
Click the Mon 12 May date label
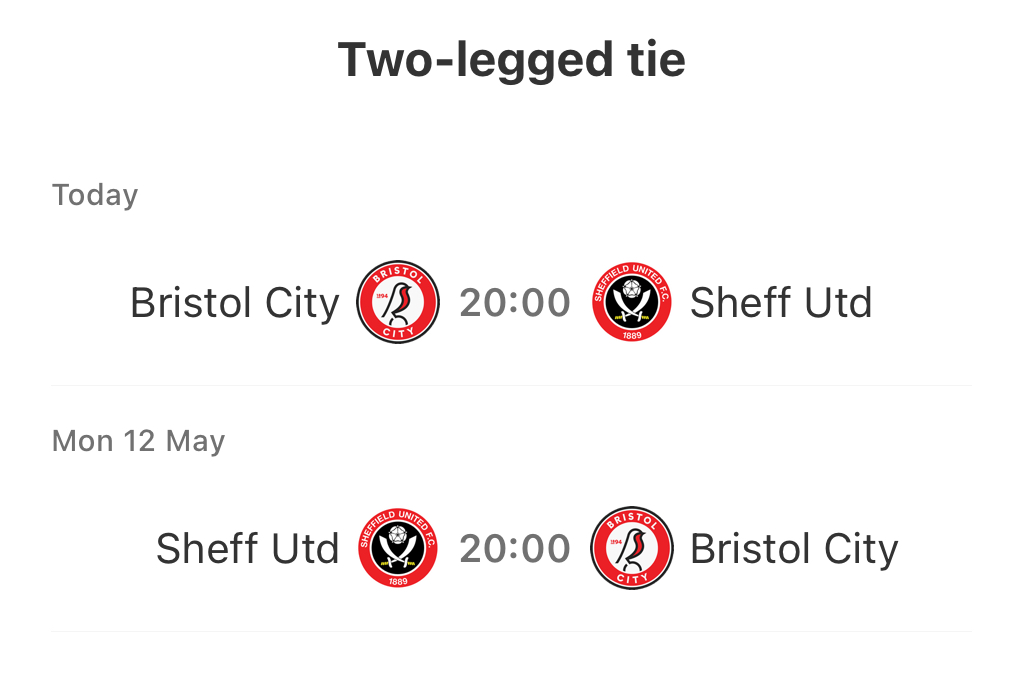click(138, 441)
